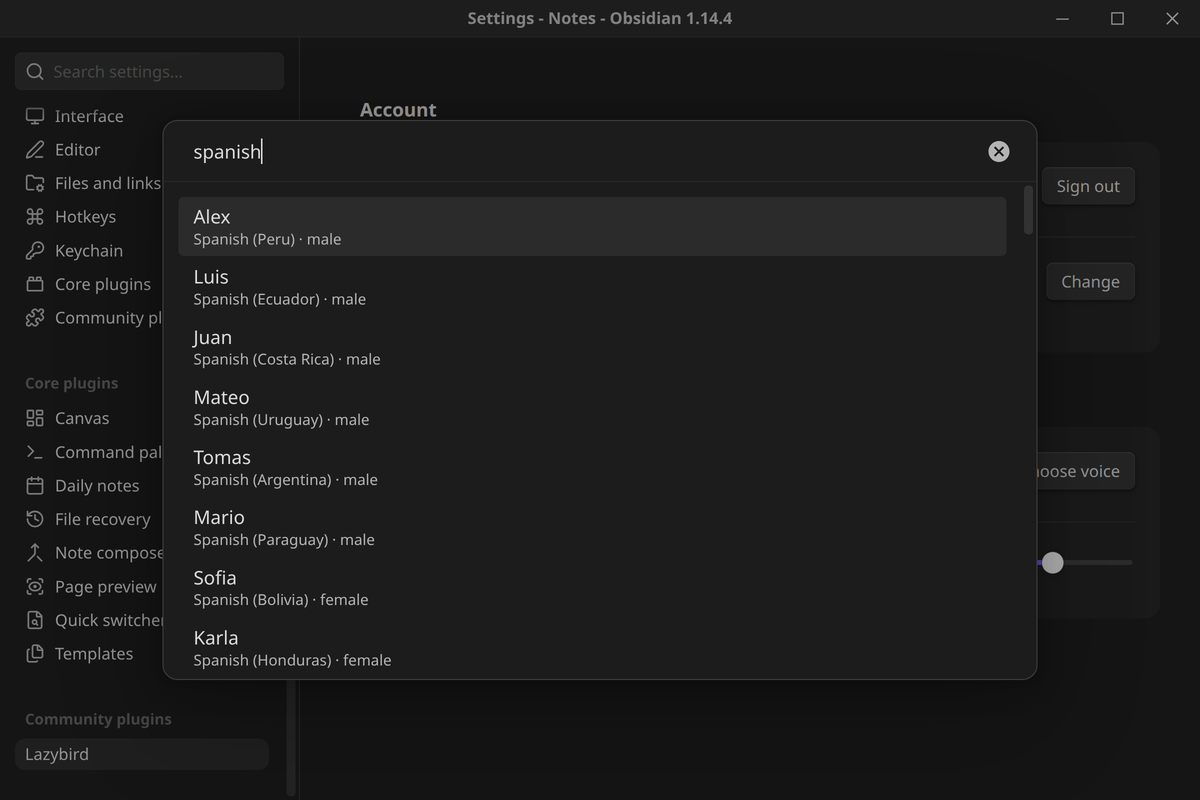The image size is (1200, 800).
Task: Click the Canvas grid icon
Action: 35,418
